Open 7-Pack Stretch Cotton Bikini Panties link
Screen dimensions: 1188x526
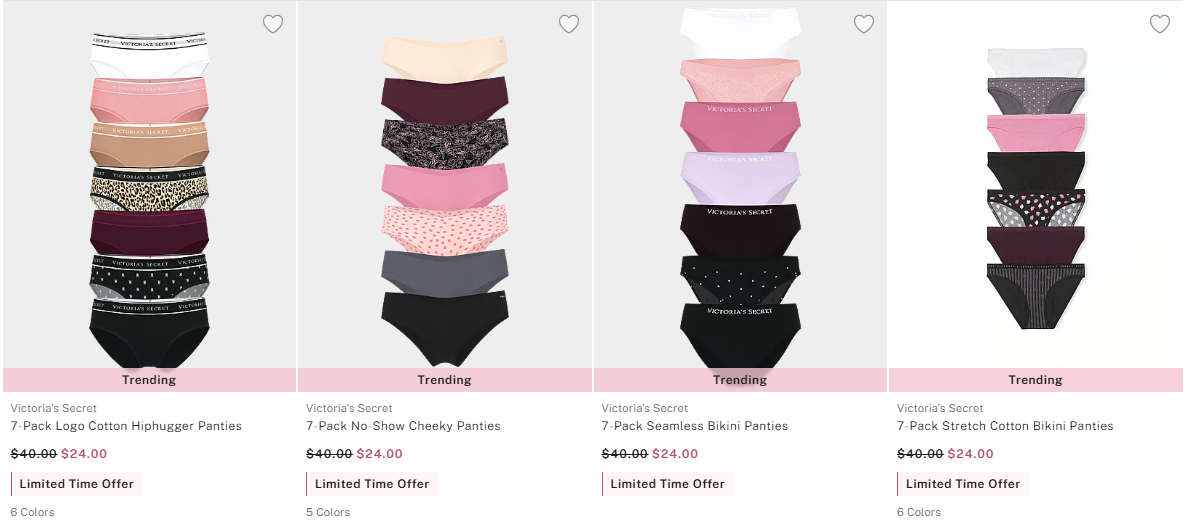(x=1005, y=426)
